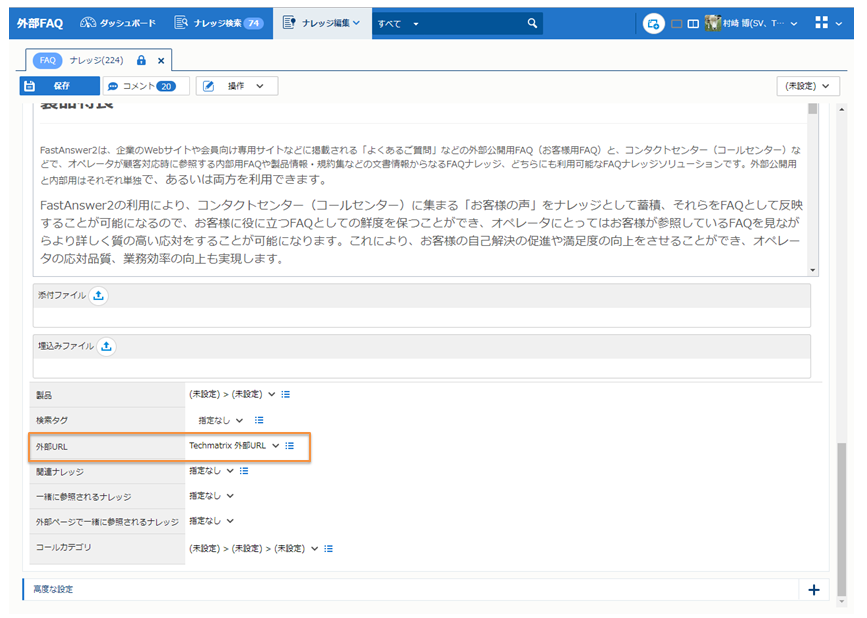
Task: Click the list icon for 検索タグ
Action: [x=259, y=420]
